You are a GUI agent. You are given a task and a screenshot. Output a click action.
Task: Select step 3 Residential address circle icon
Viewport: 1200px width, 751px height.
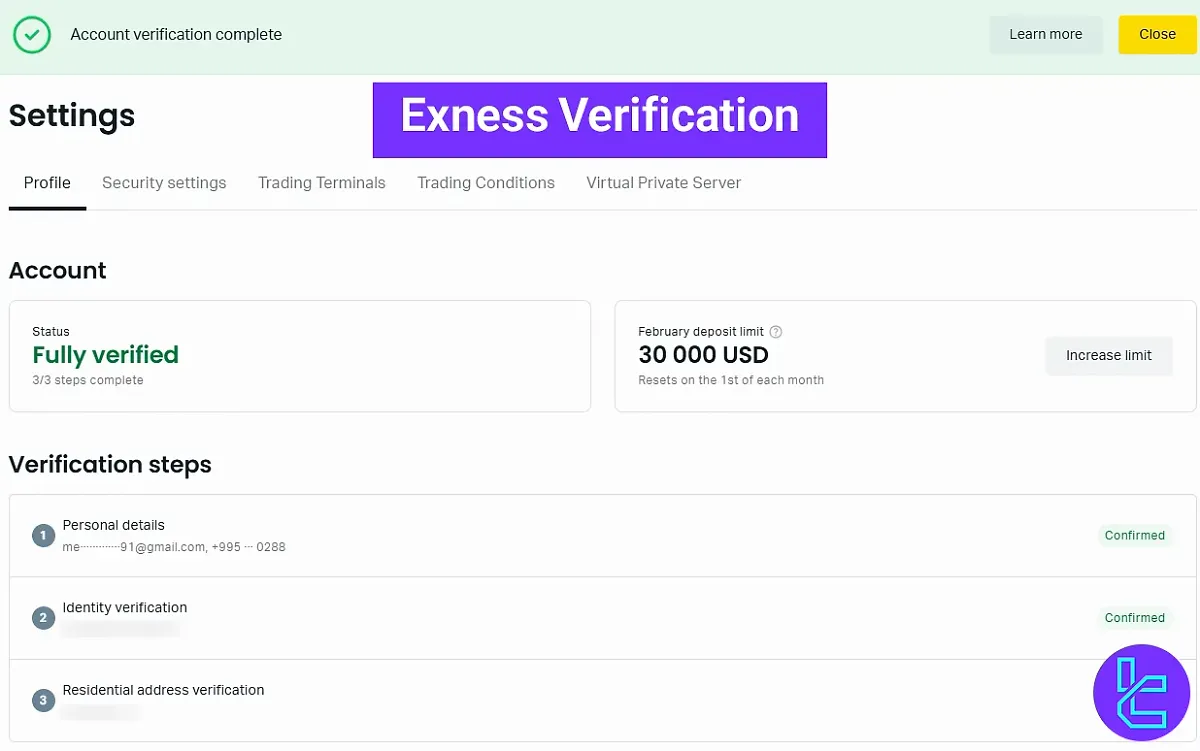43,700
